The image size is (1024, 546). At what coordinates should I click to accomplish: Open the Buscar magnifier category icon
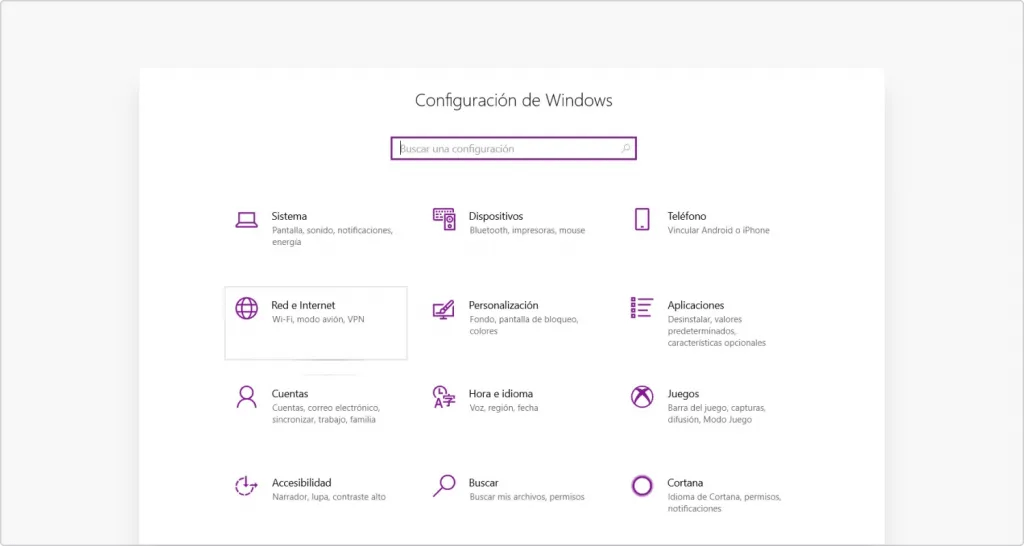444,486
